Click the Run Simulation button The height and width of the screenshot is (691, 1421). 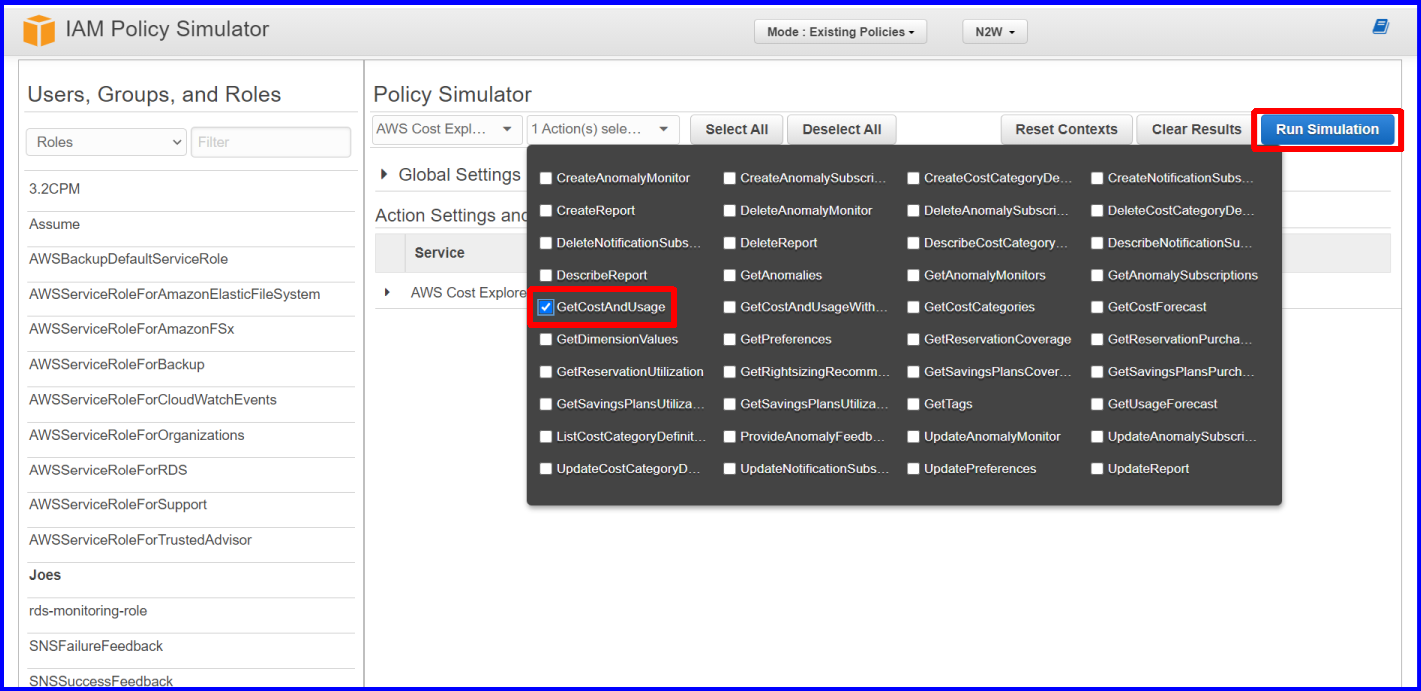click(x=1327, y=129)
